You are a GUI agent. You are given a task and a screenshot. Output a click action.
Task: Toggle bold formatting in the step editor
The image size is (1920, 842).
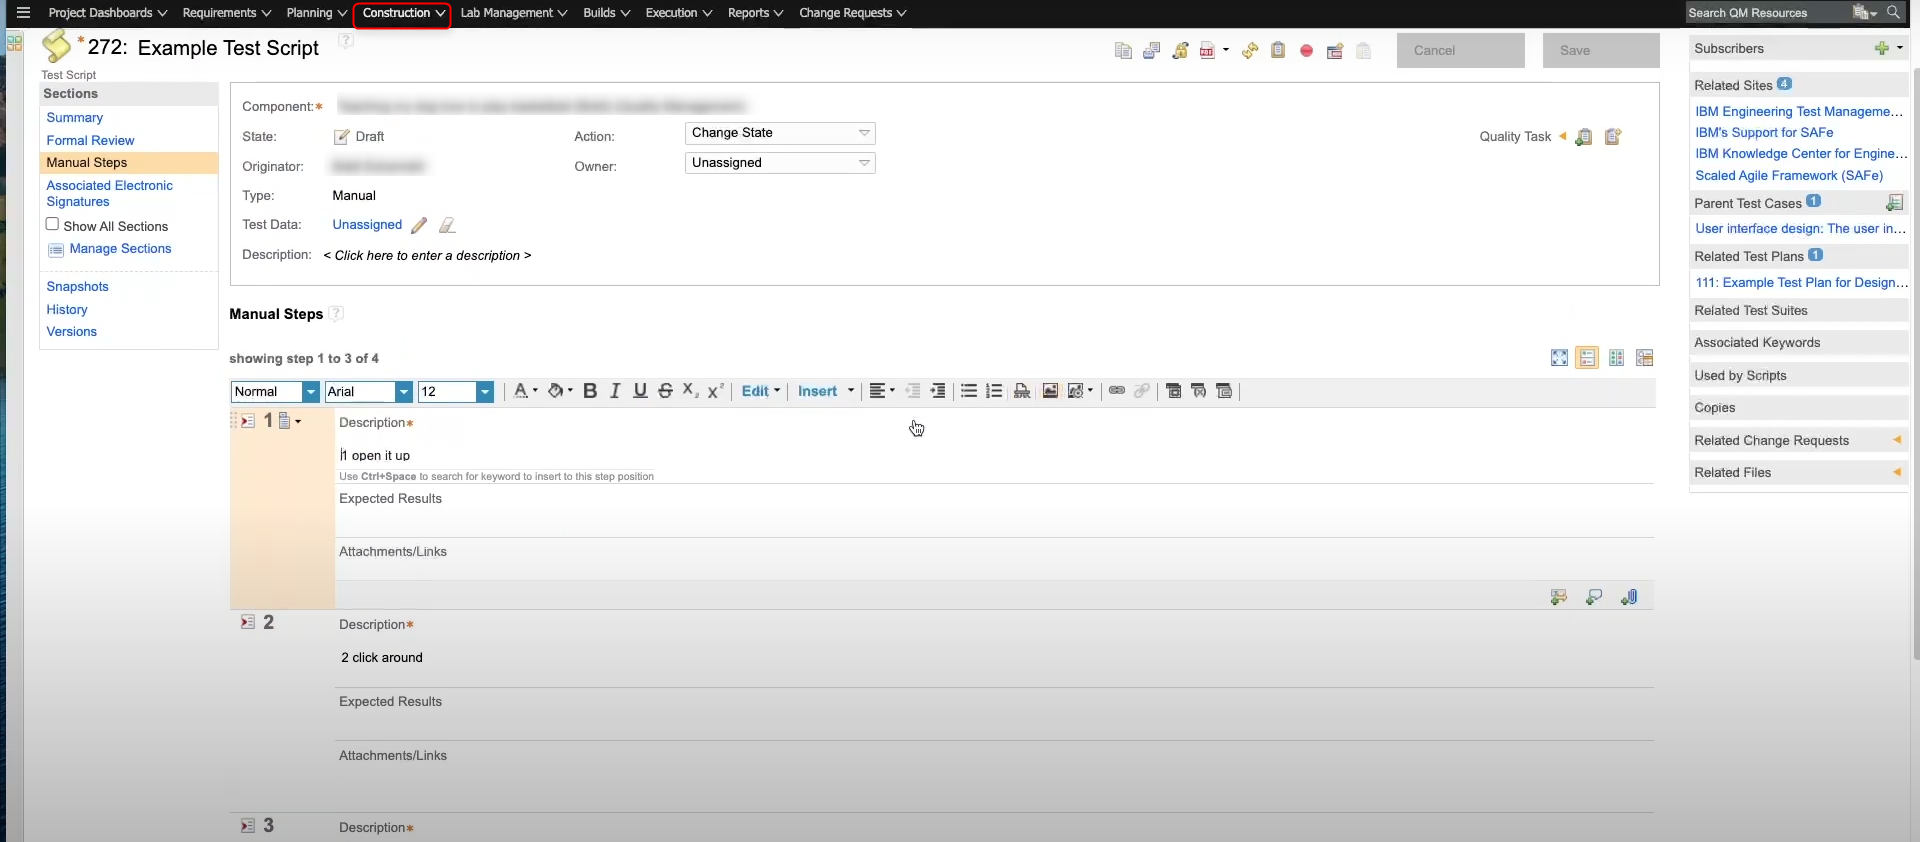(590, 391)
